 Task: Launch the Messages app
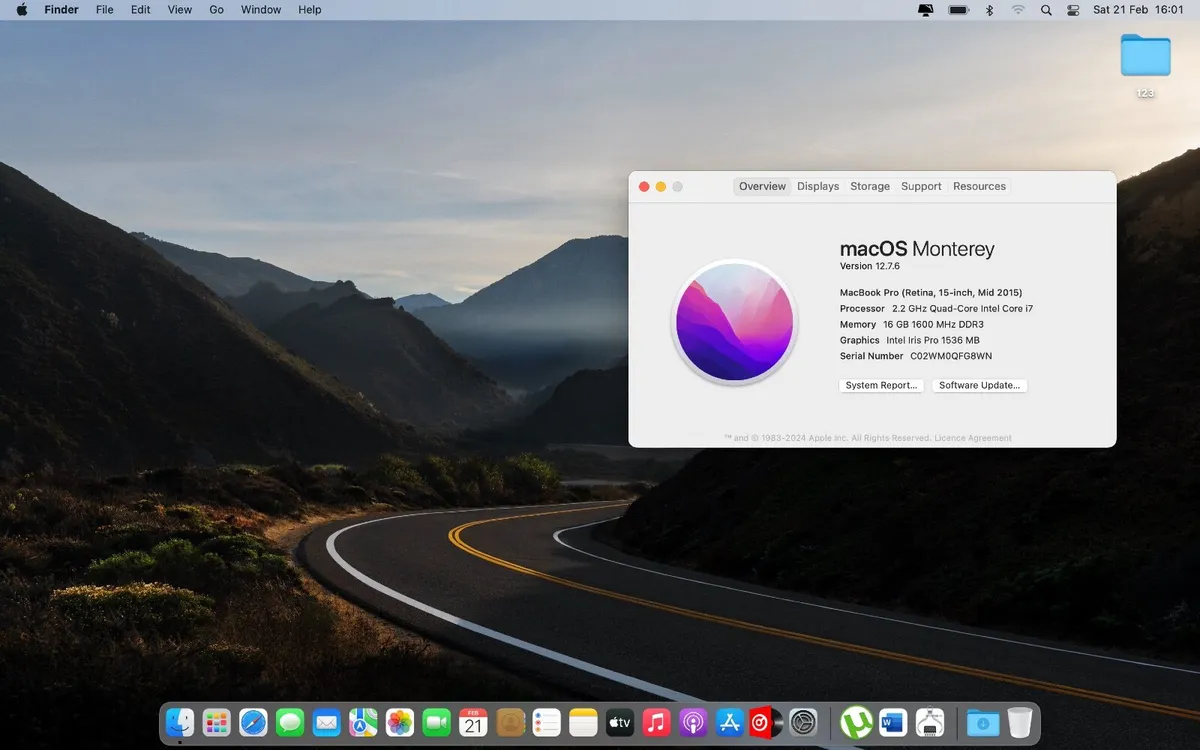[x=290, y=722]
